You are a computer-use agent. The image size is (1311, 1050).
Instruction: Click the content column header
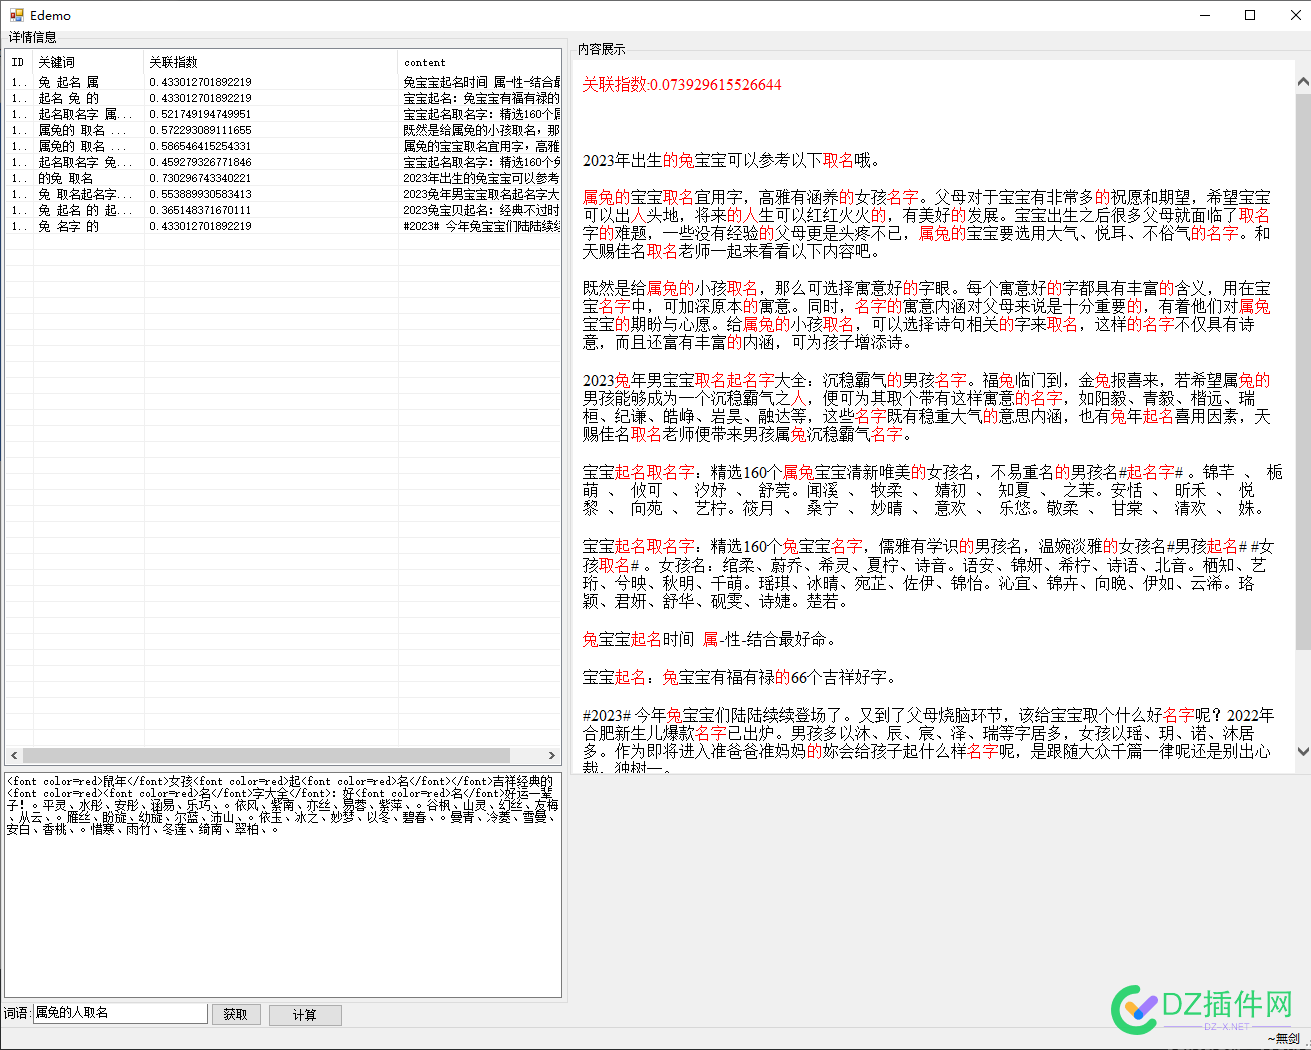pyautogui.click(x=480, y=62)
